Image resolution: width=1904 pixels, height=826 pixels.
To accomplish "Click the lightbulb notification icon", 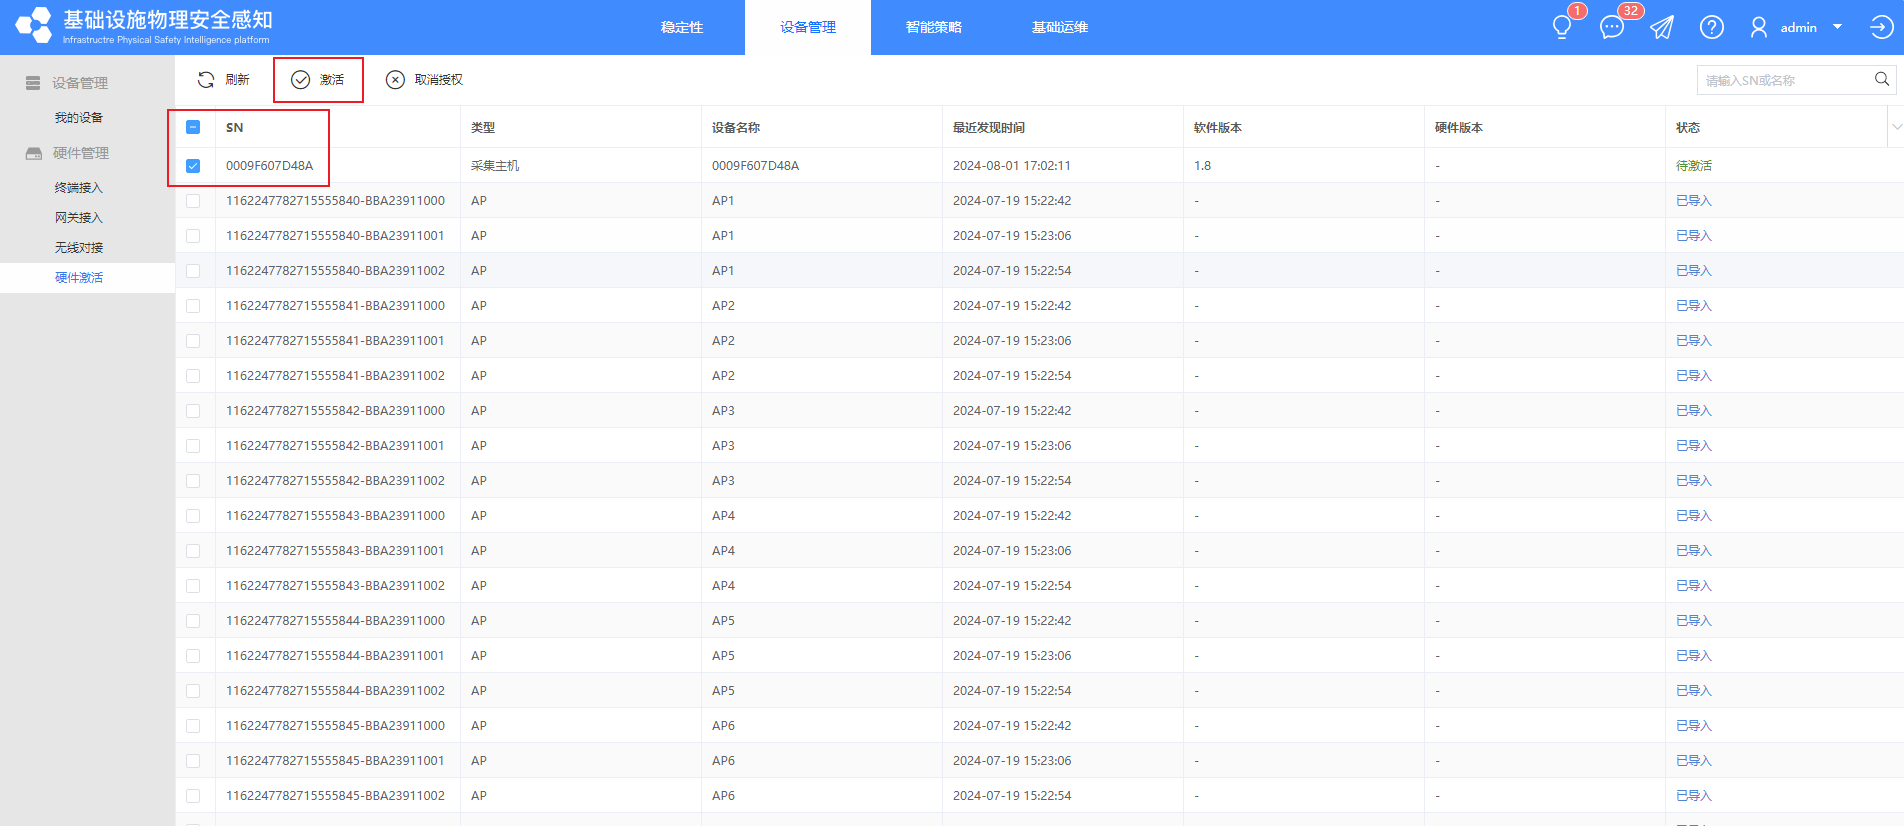I will pos(1561,27).
